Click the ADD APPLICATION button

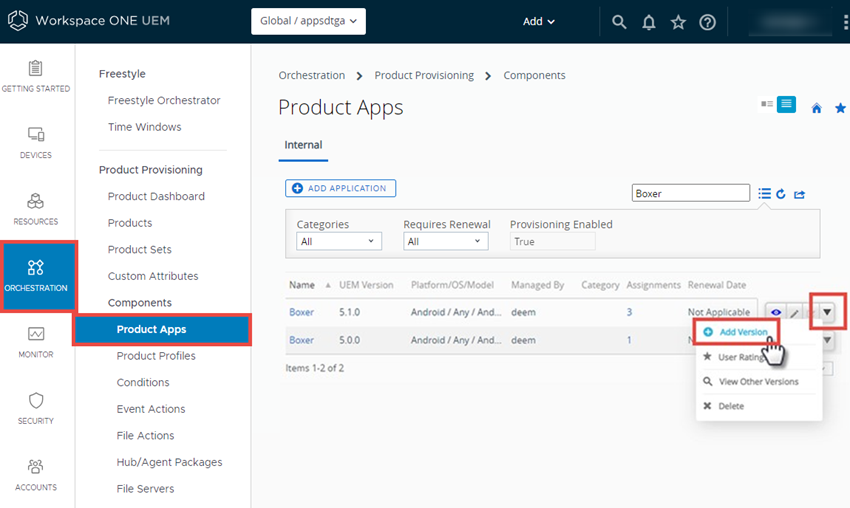[340, 188]
